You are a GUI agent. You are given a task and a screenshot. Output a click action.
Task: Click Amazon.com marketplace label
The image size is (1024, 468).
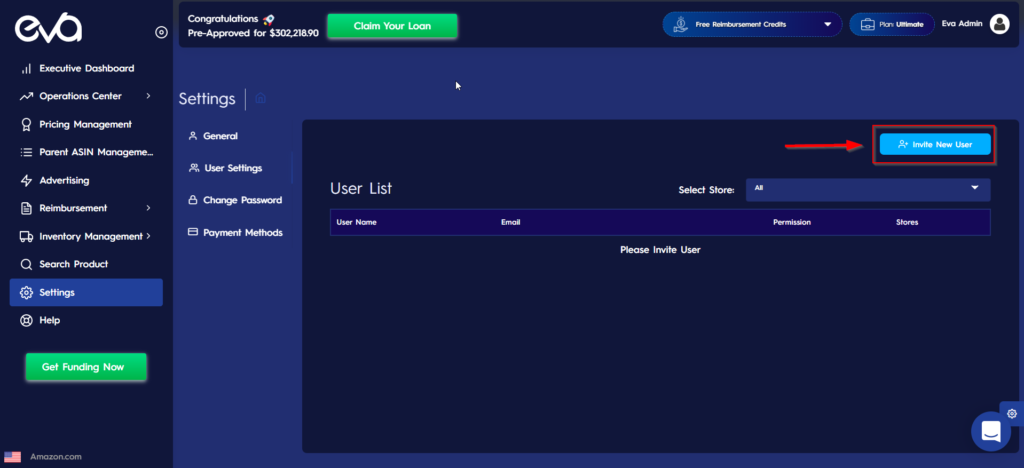[56, 457]
